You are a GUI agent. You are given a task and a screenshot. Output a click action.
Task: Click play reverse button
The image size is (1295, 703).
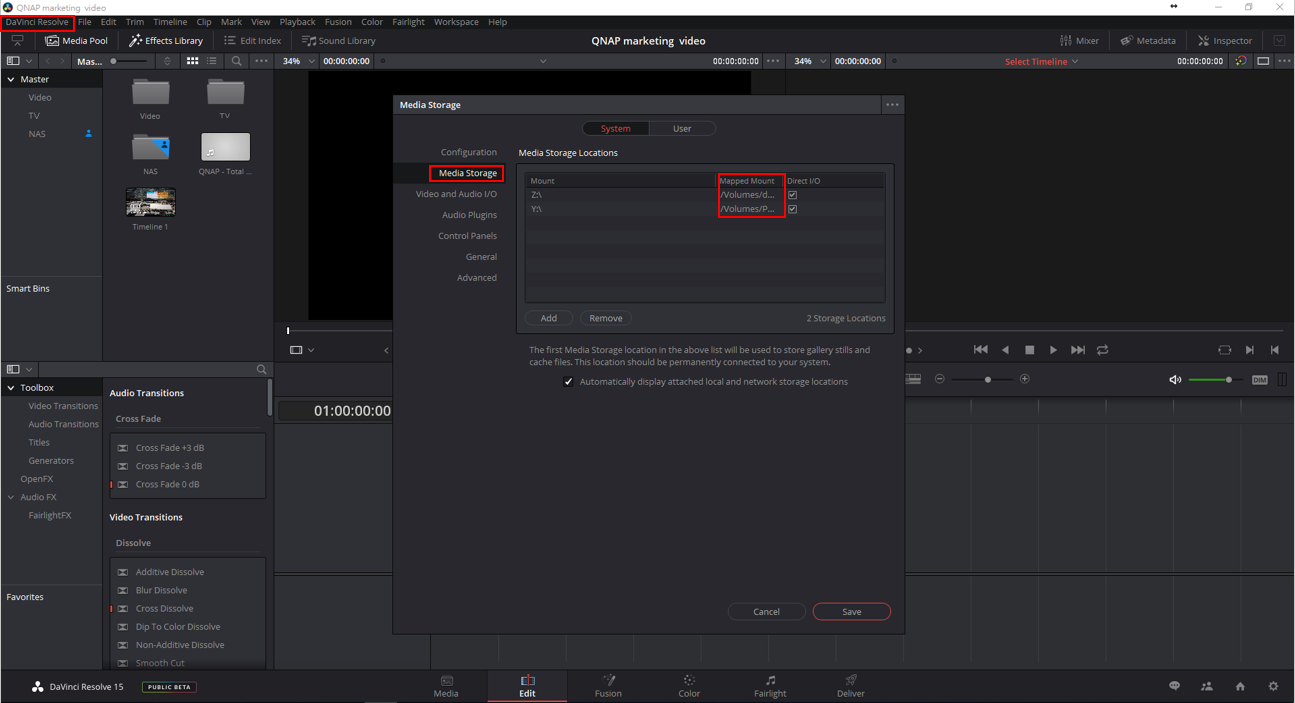pyautogui.click(x=1005, y=350)
